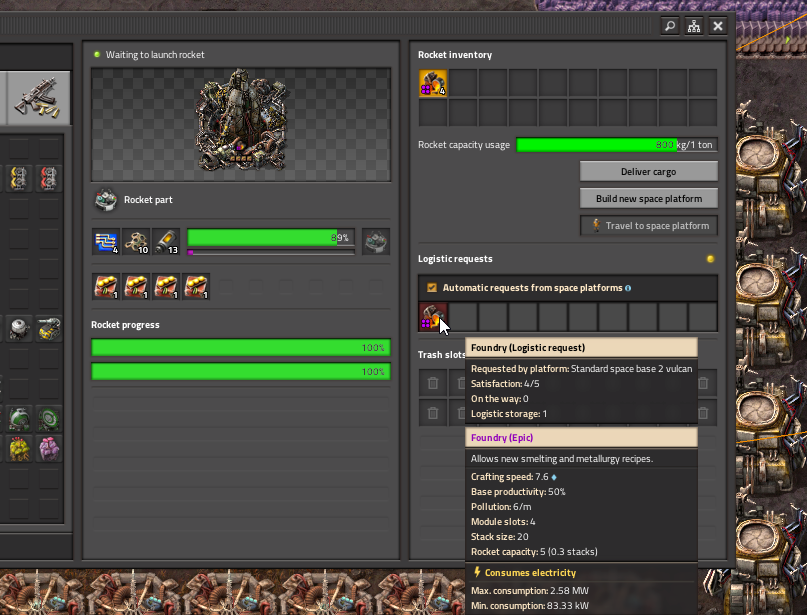This screenshot has width=807, height=615.
Task: Click the upper 100% rocket progress bar
Action: [x=241, y=347]
